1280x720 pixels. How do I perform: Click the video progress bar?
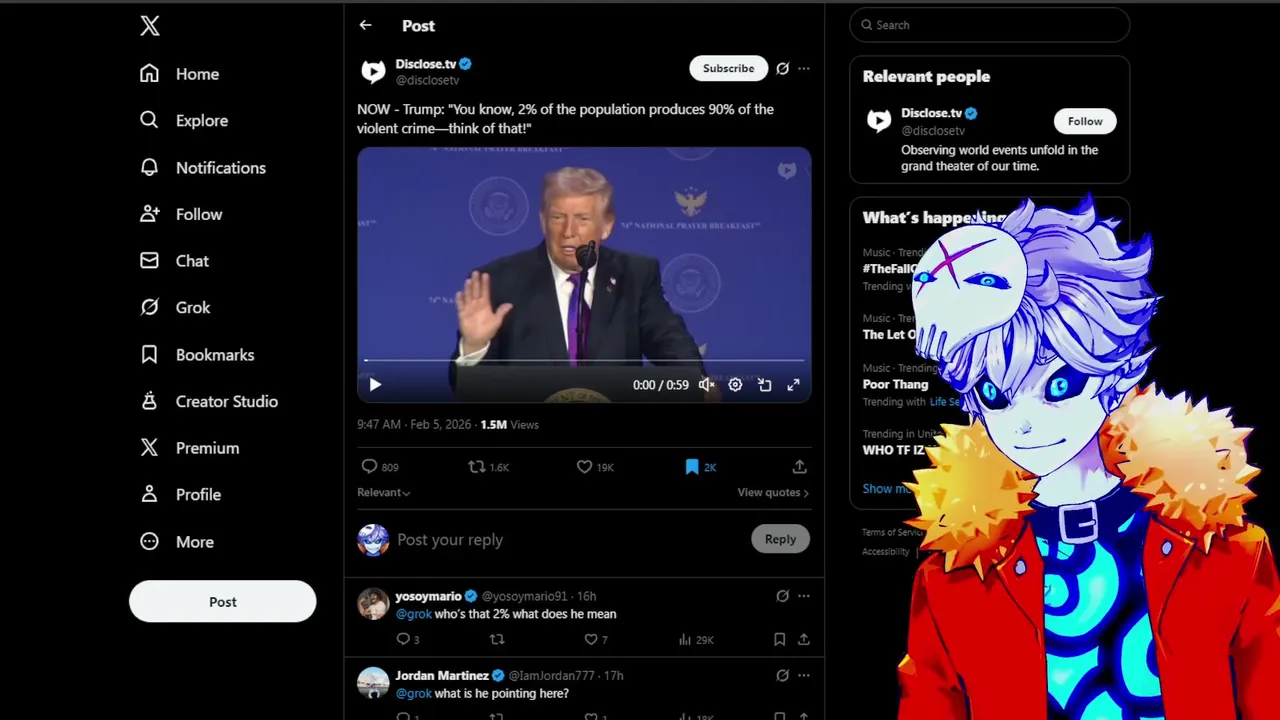(x=584, y=360)
